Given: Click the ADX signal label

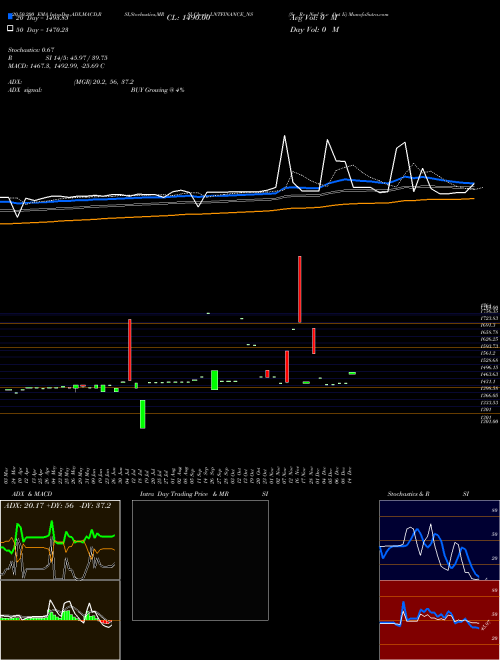Looking at the screenshot, I should click(x=25, y=90).
